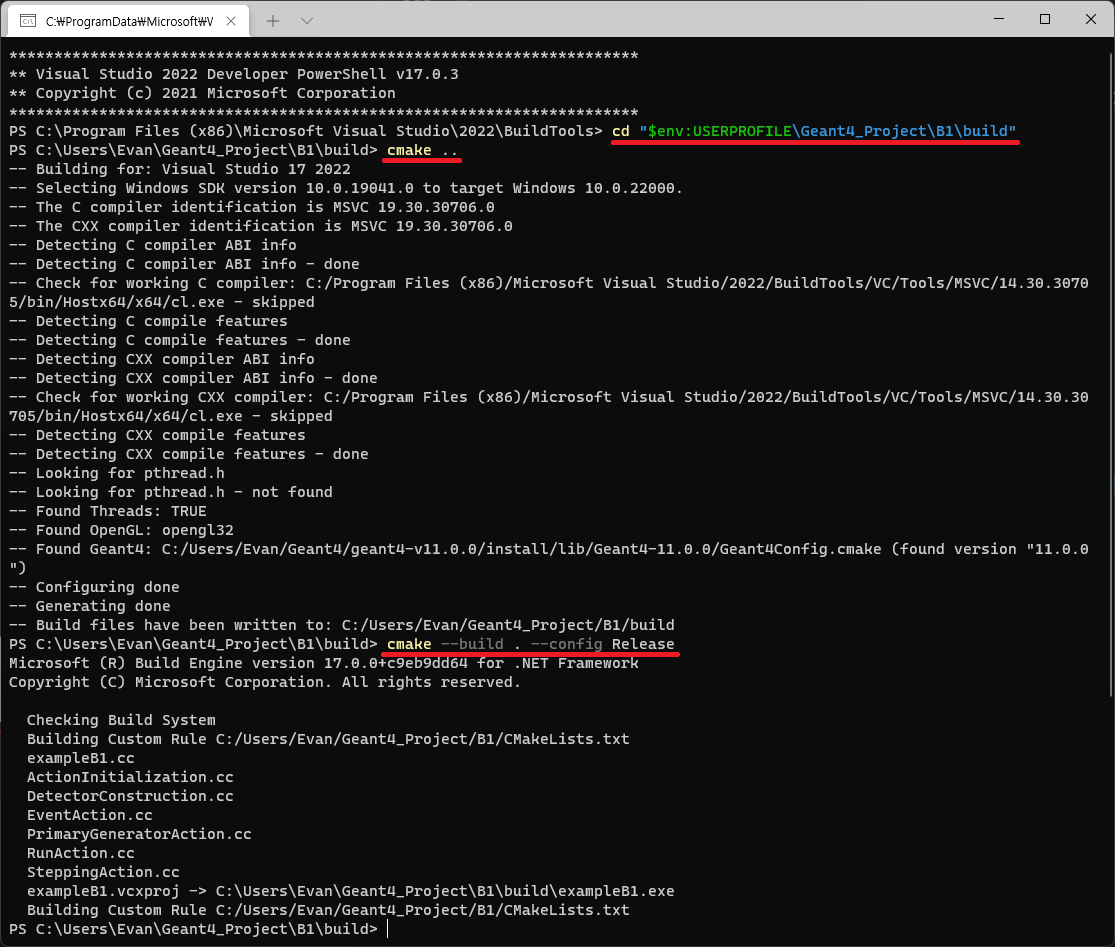This screenshot has height=947, width=1115.
Task: Click the 'Checking Build System' line
Action: point(121,720)
